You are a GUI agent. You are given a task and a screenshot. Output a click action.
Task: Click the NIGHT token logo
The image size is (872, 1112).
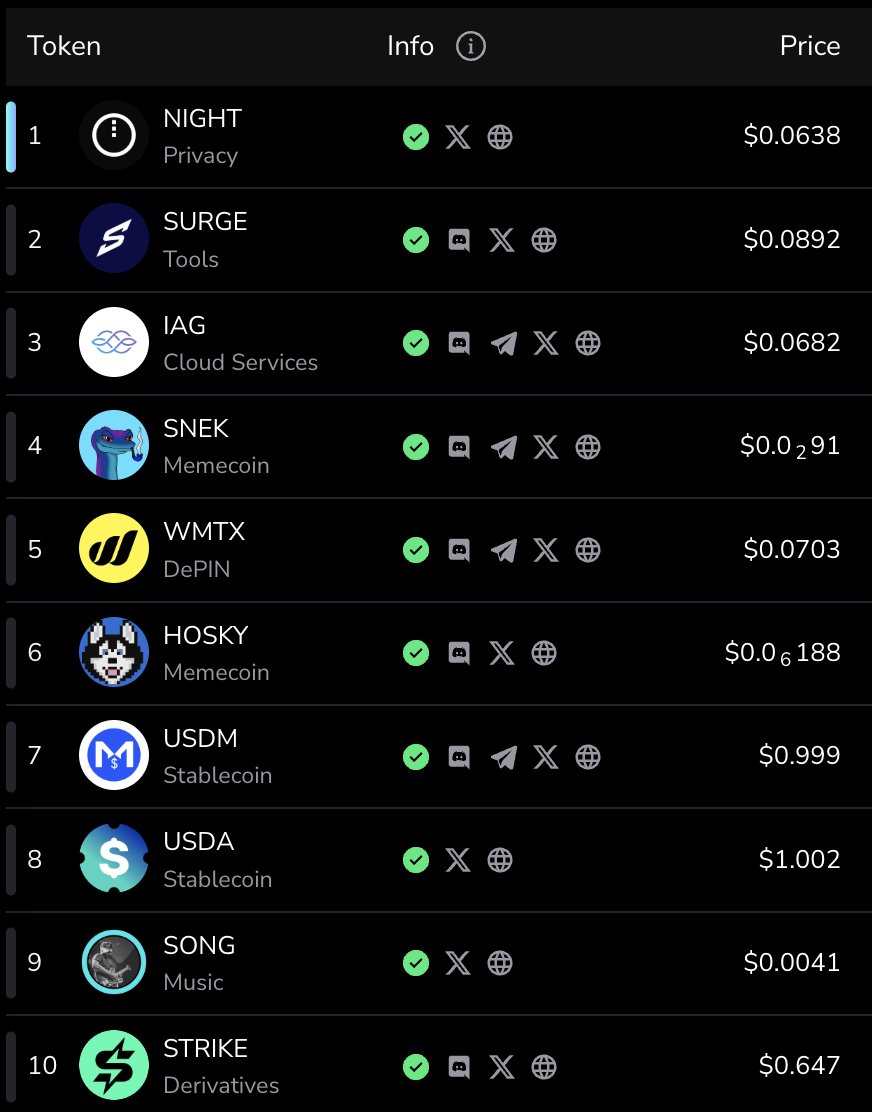(x=113, y=136)
